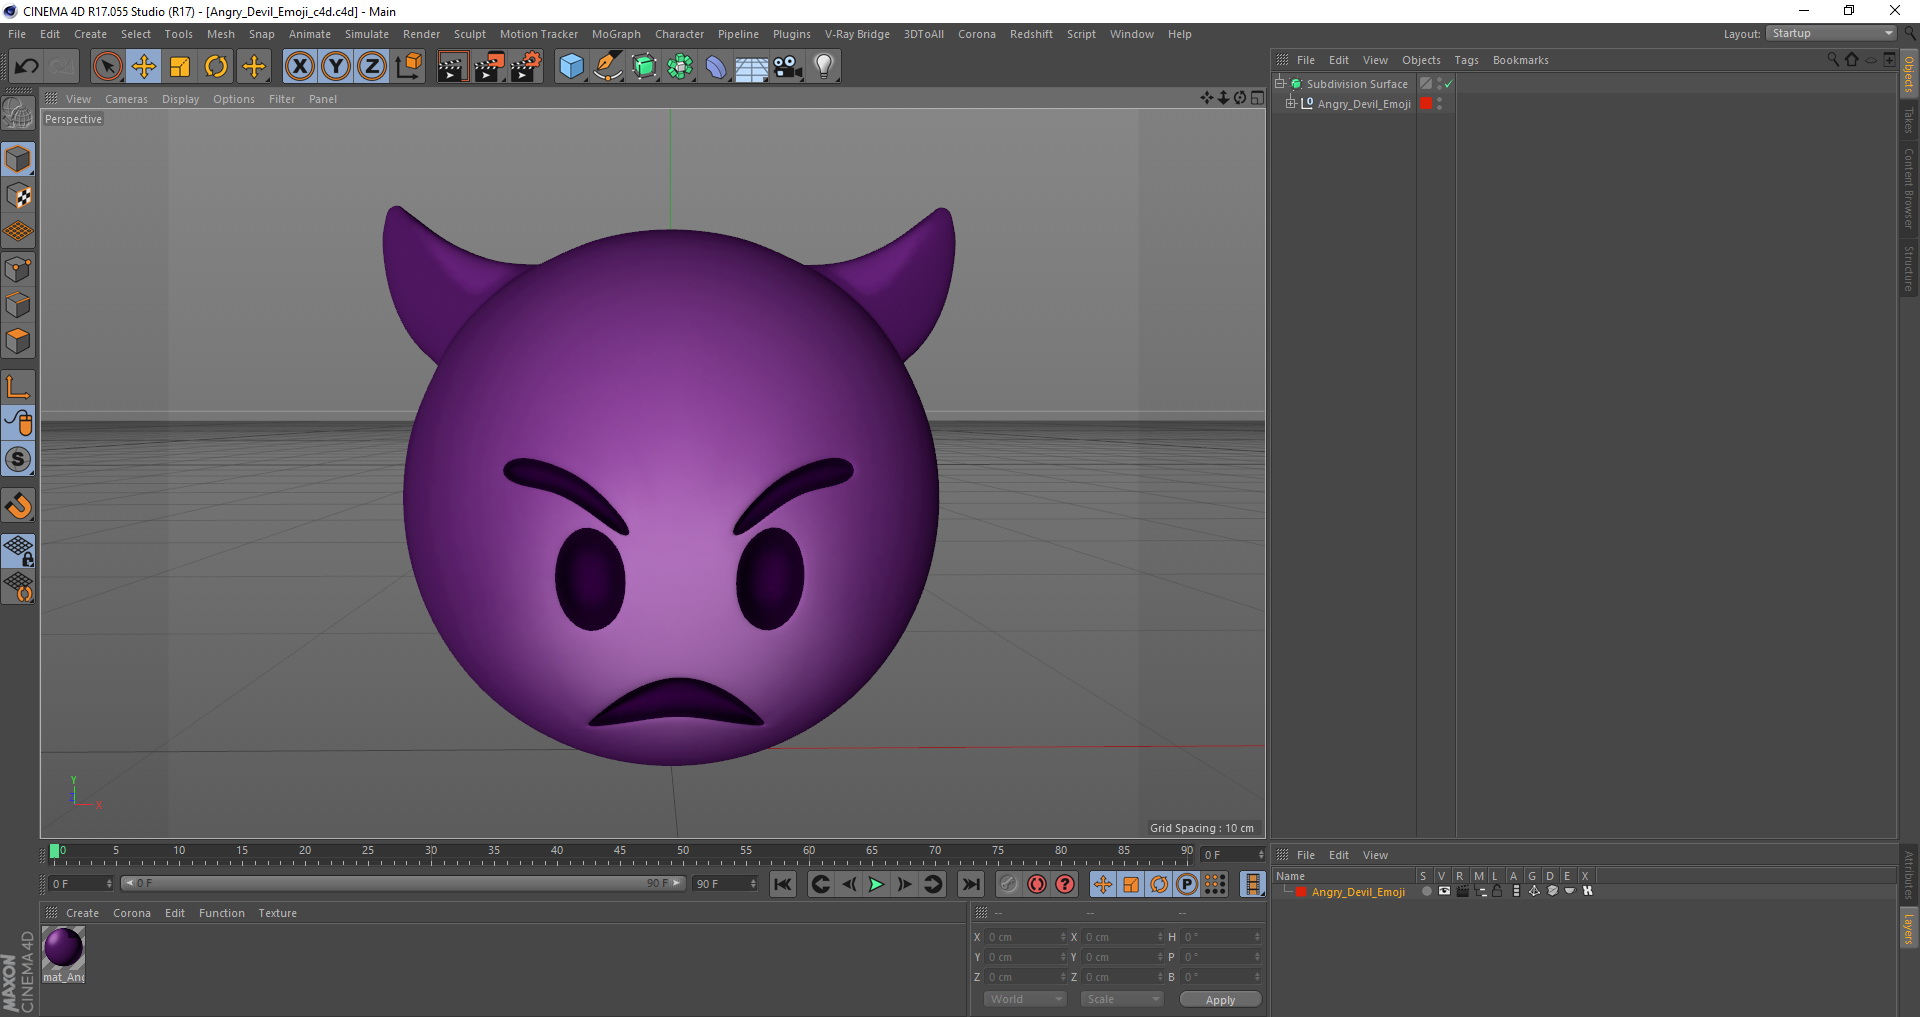Switch to Model mode
Viewport: 1920px width, 1017px height.
(x=18, y=160)
